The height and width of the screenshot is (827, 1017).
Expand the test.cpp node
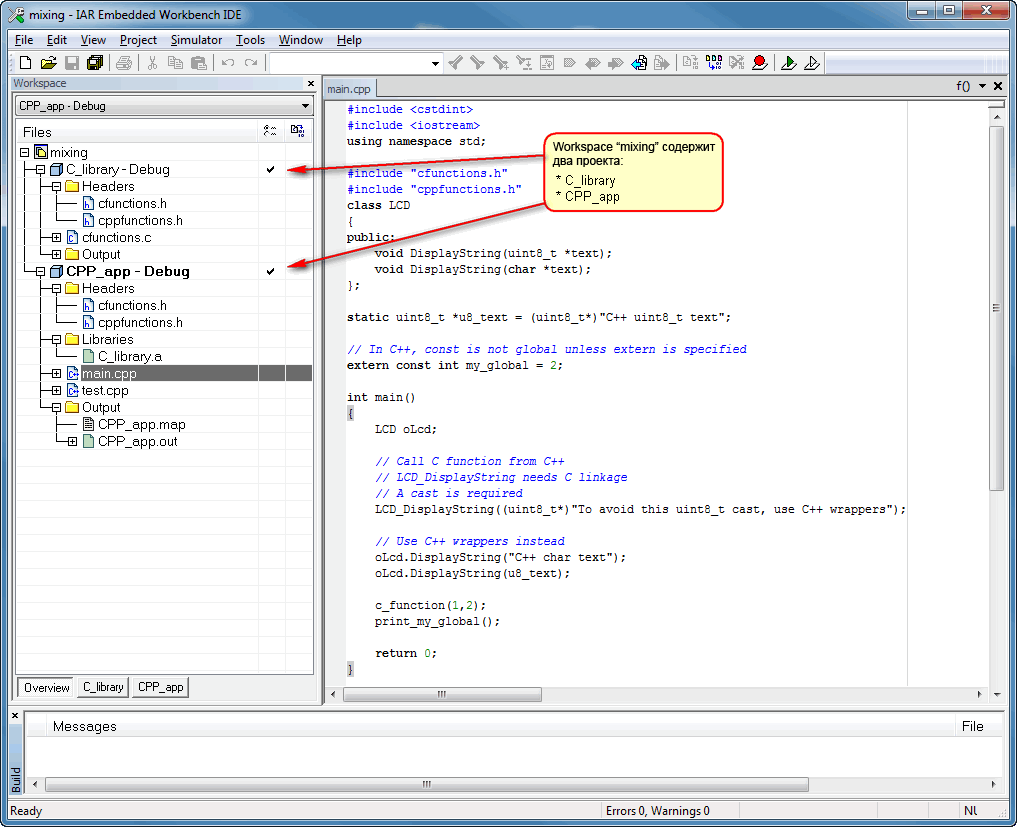point(56,390)
